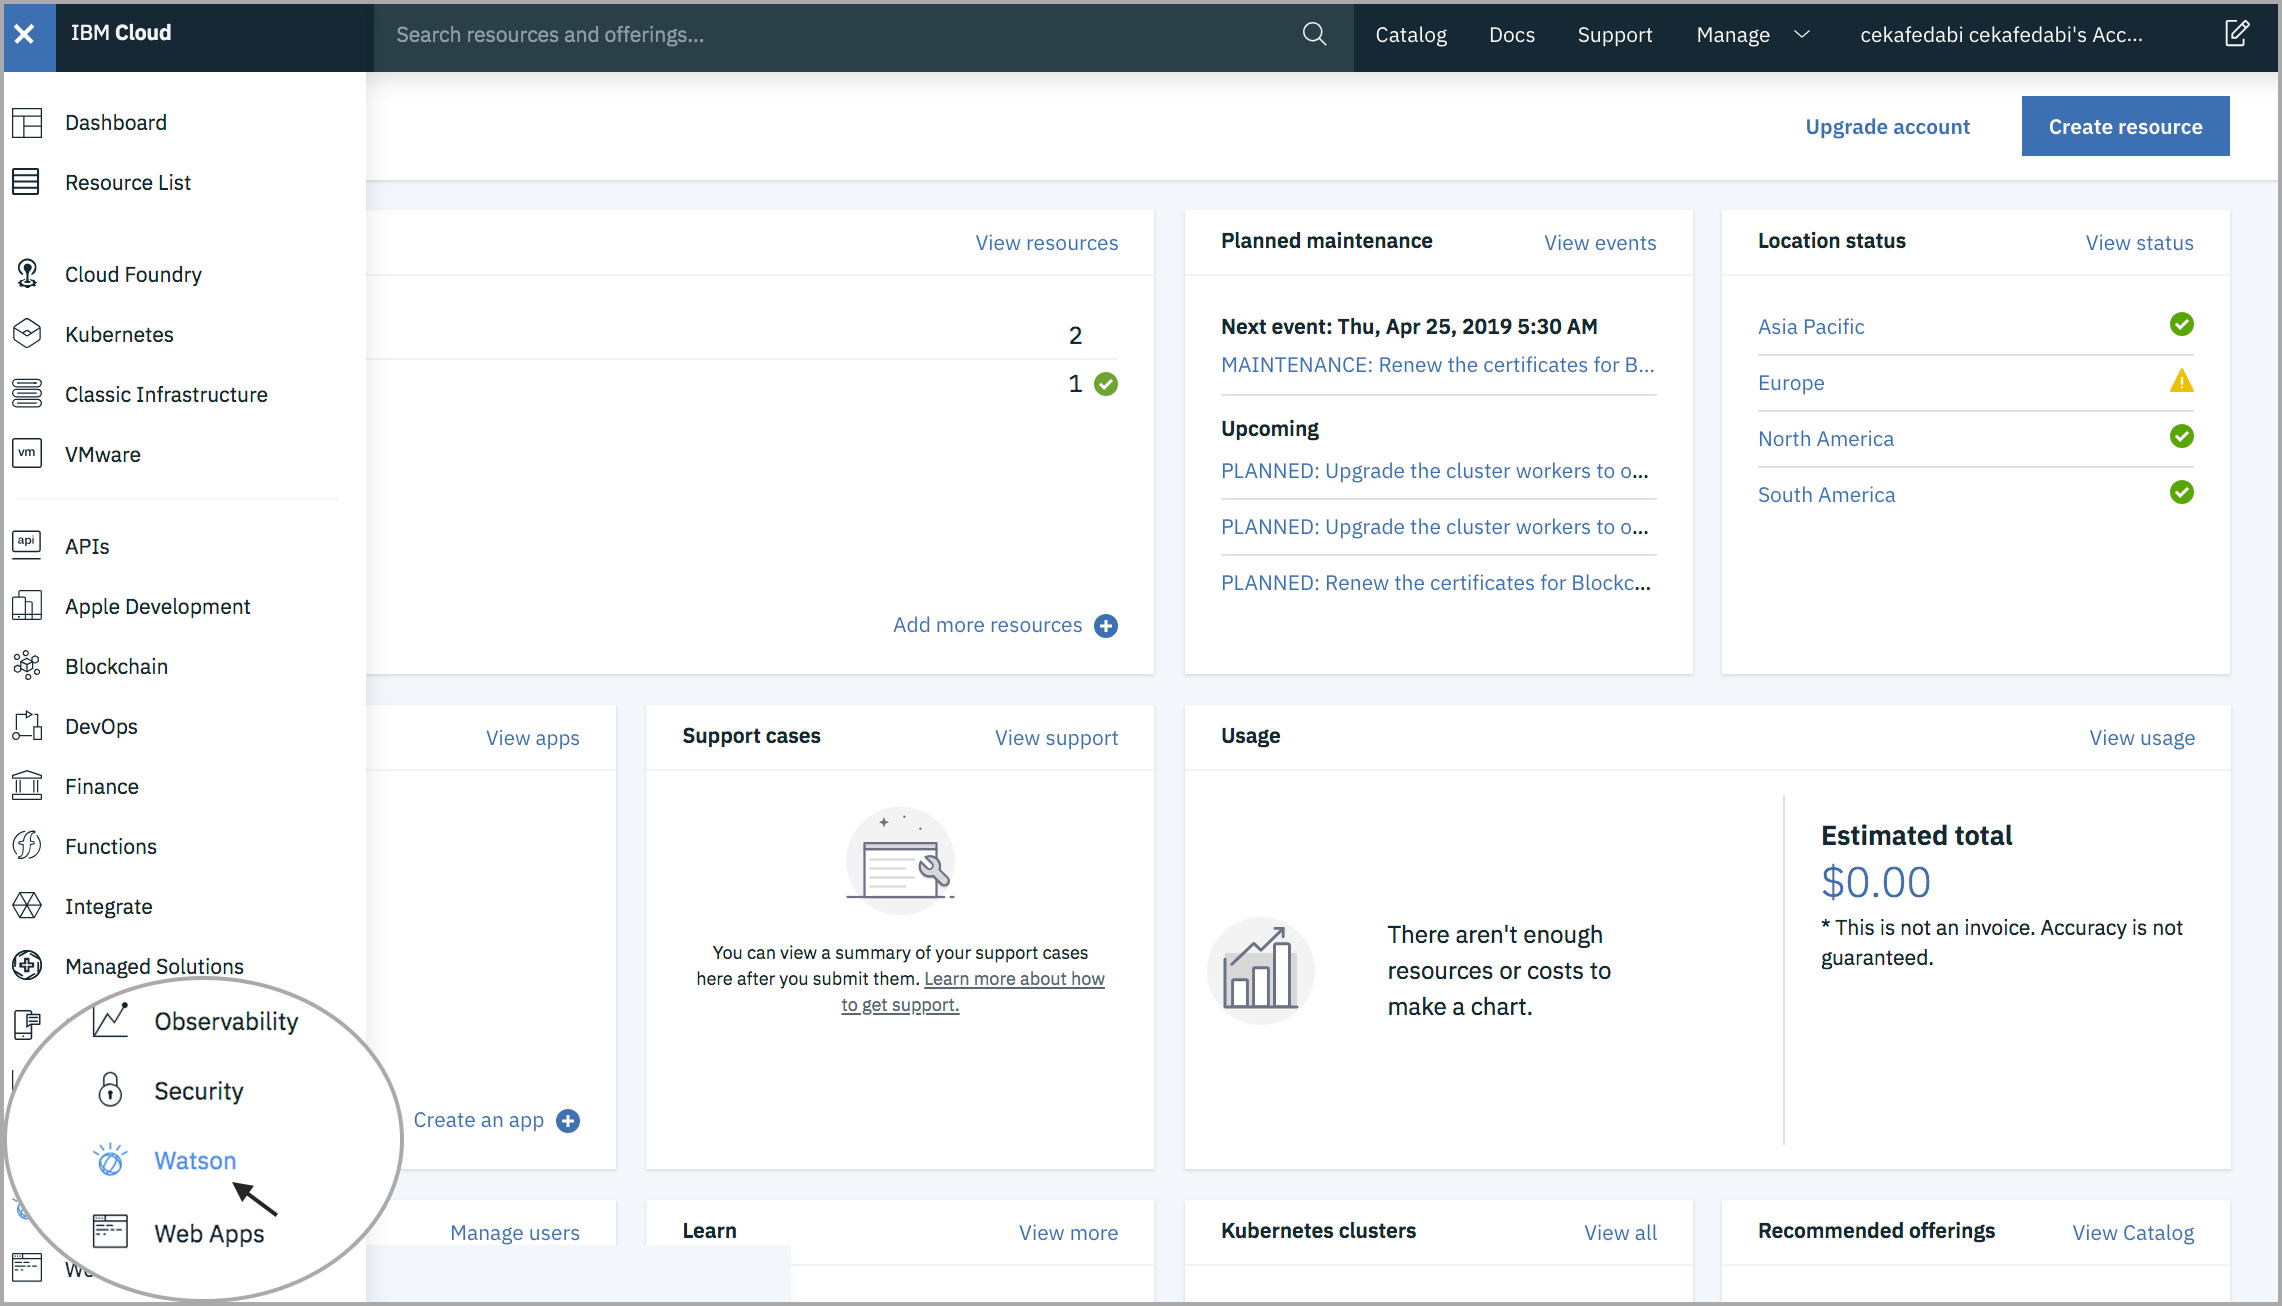Click the Upgrade account link
This screenshot has width=2282, height=1306.
(1887, 127)
